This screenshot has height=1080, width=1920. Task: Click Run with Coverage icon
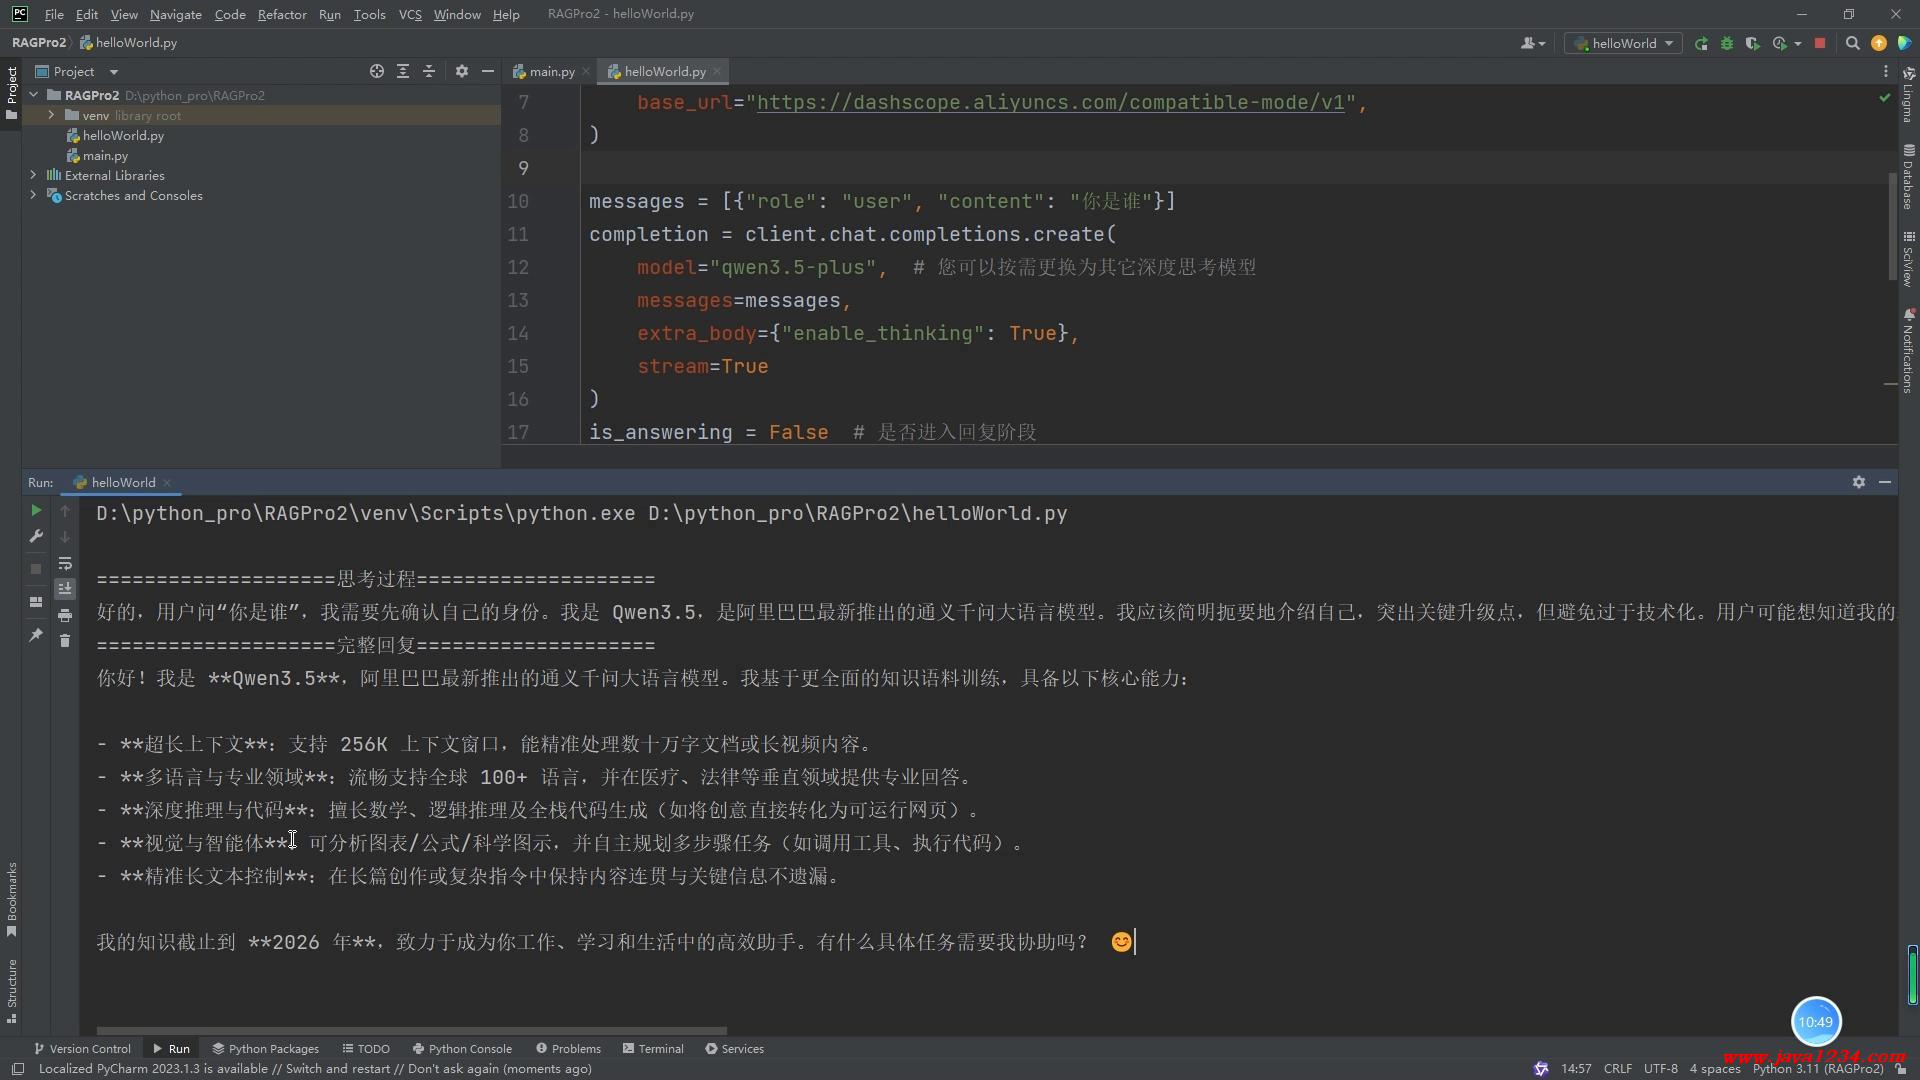(x=1752, y=43)
